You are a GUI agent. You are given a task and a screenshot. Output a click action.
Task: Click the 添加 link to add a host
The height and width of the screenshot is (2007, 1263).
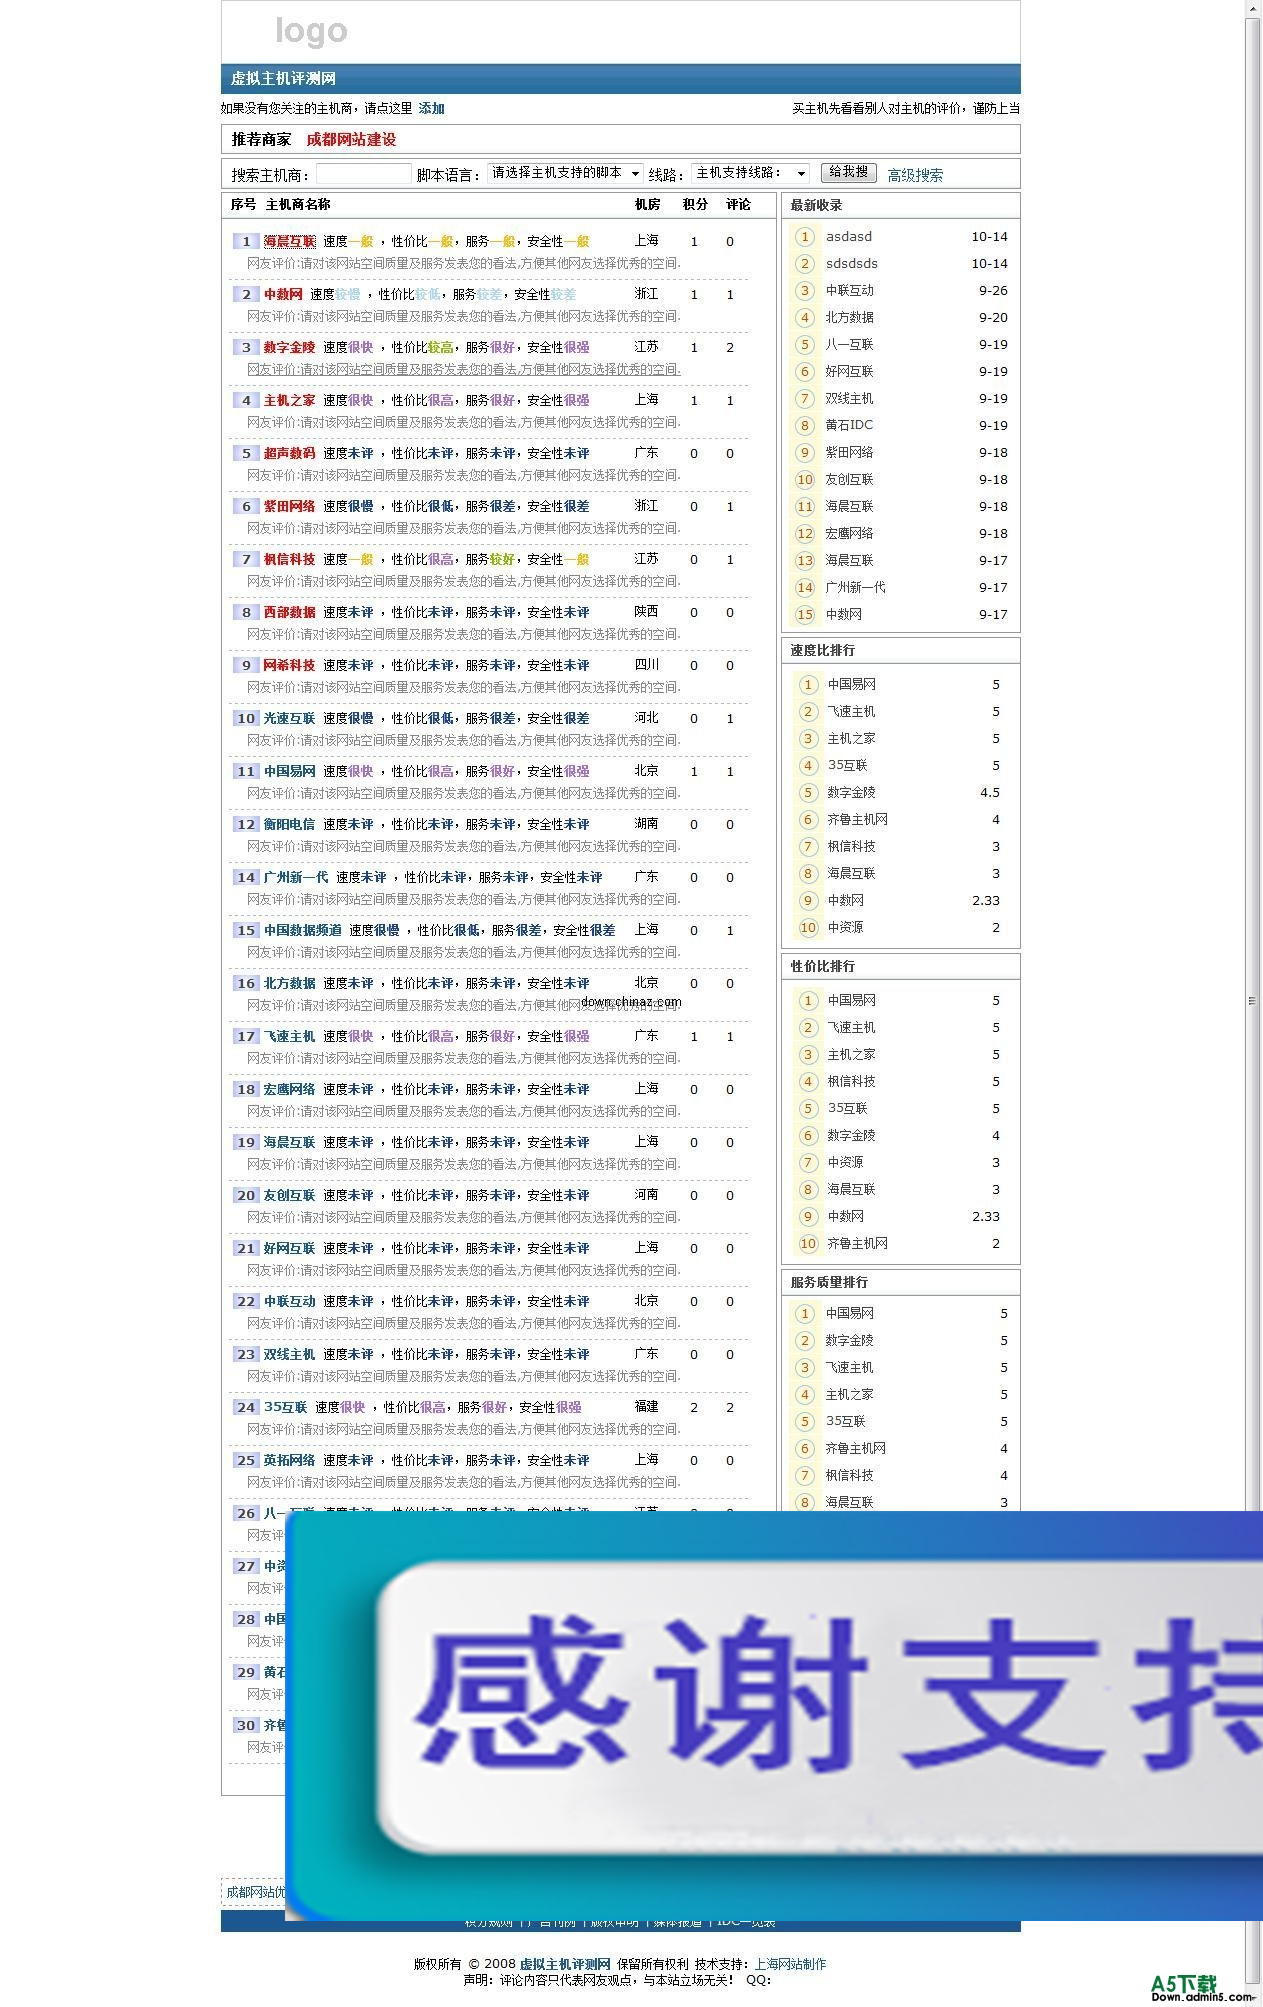pyautogui.click(x=431, y=108)
